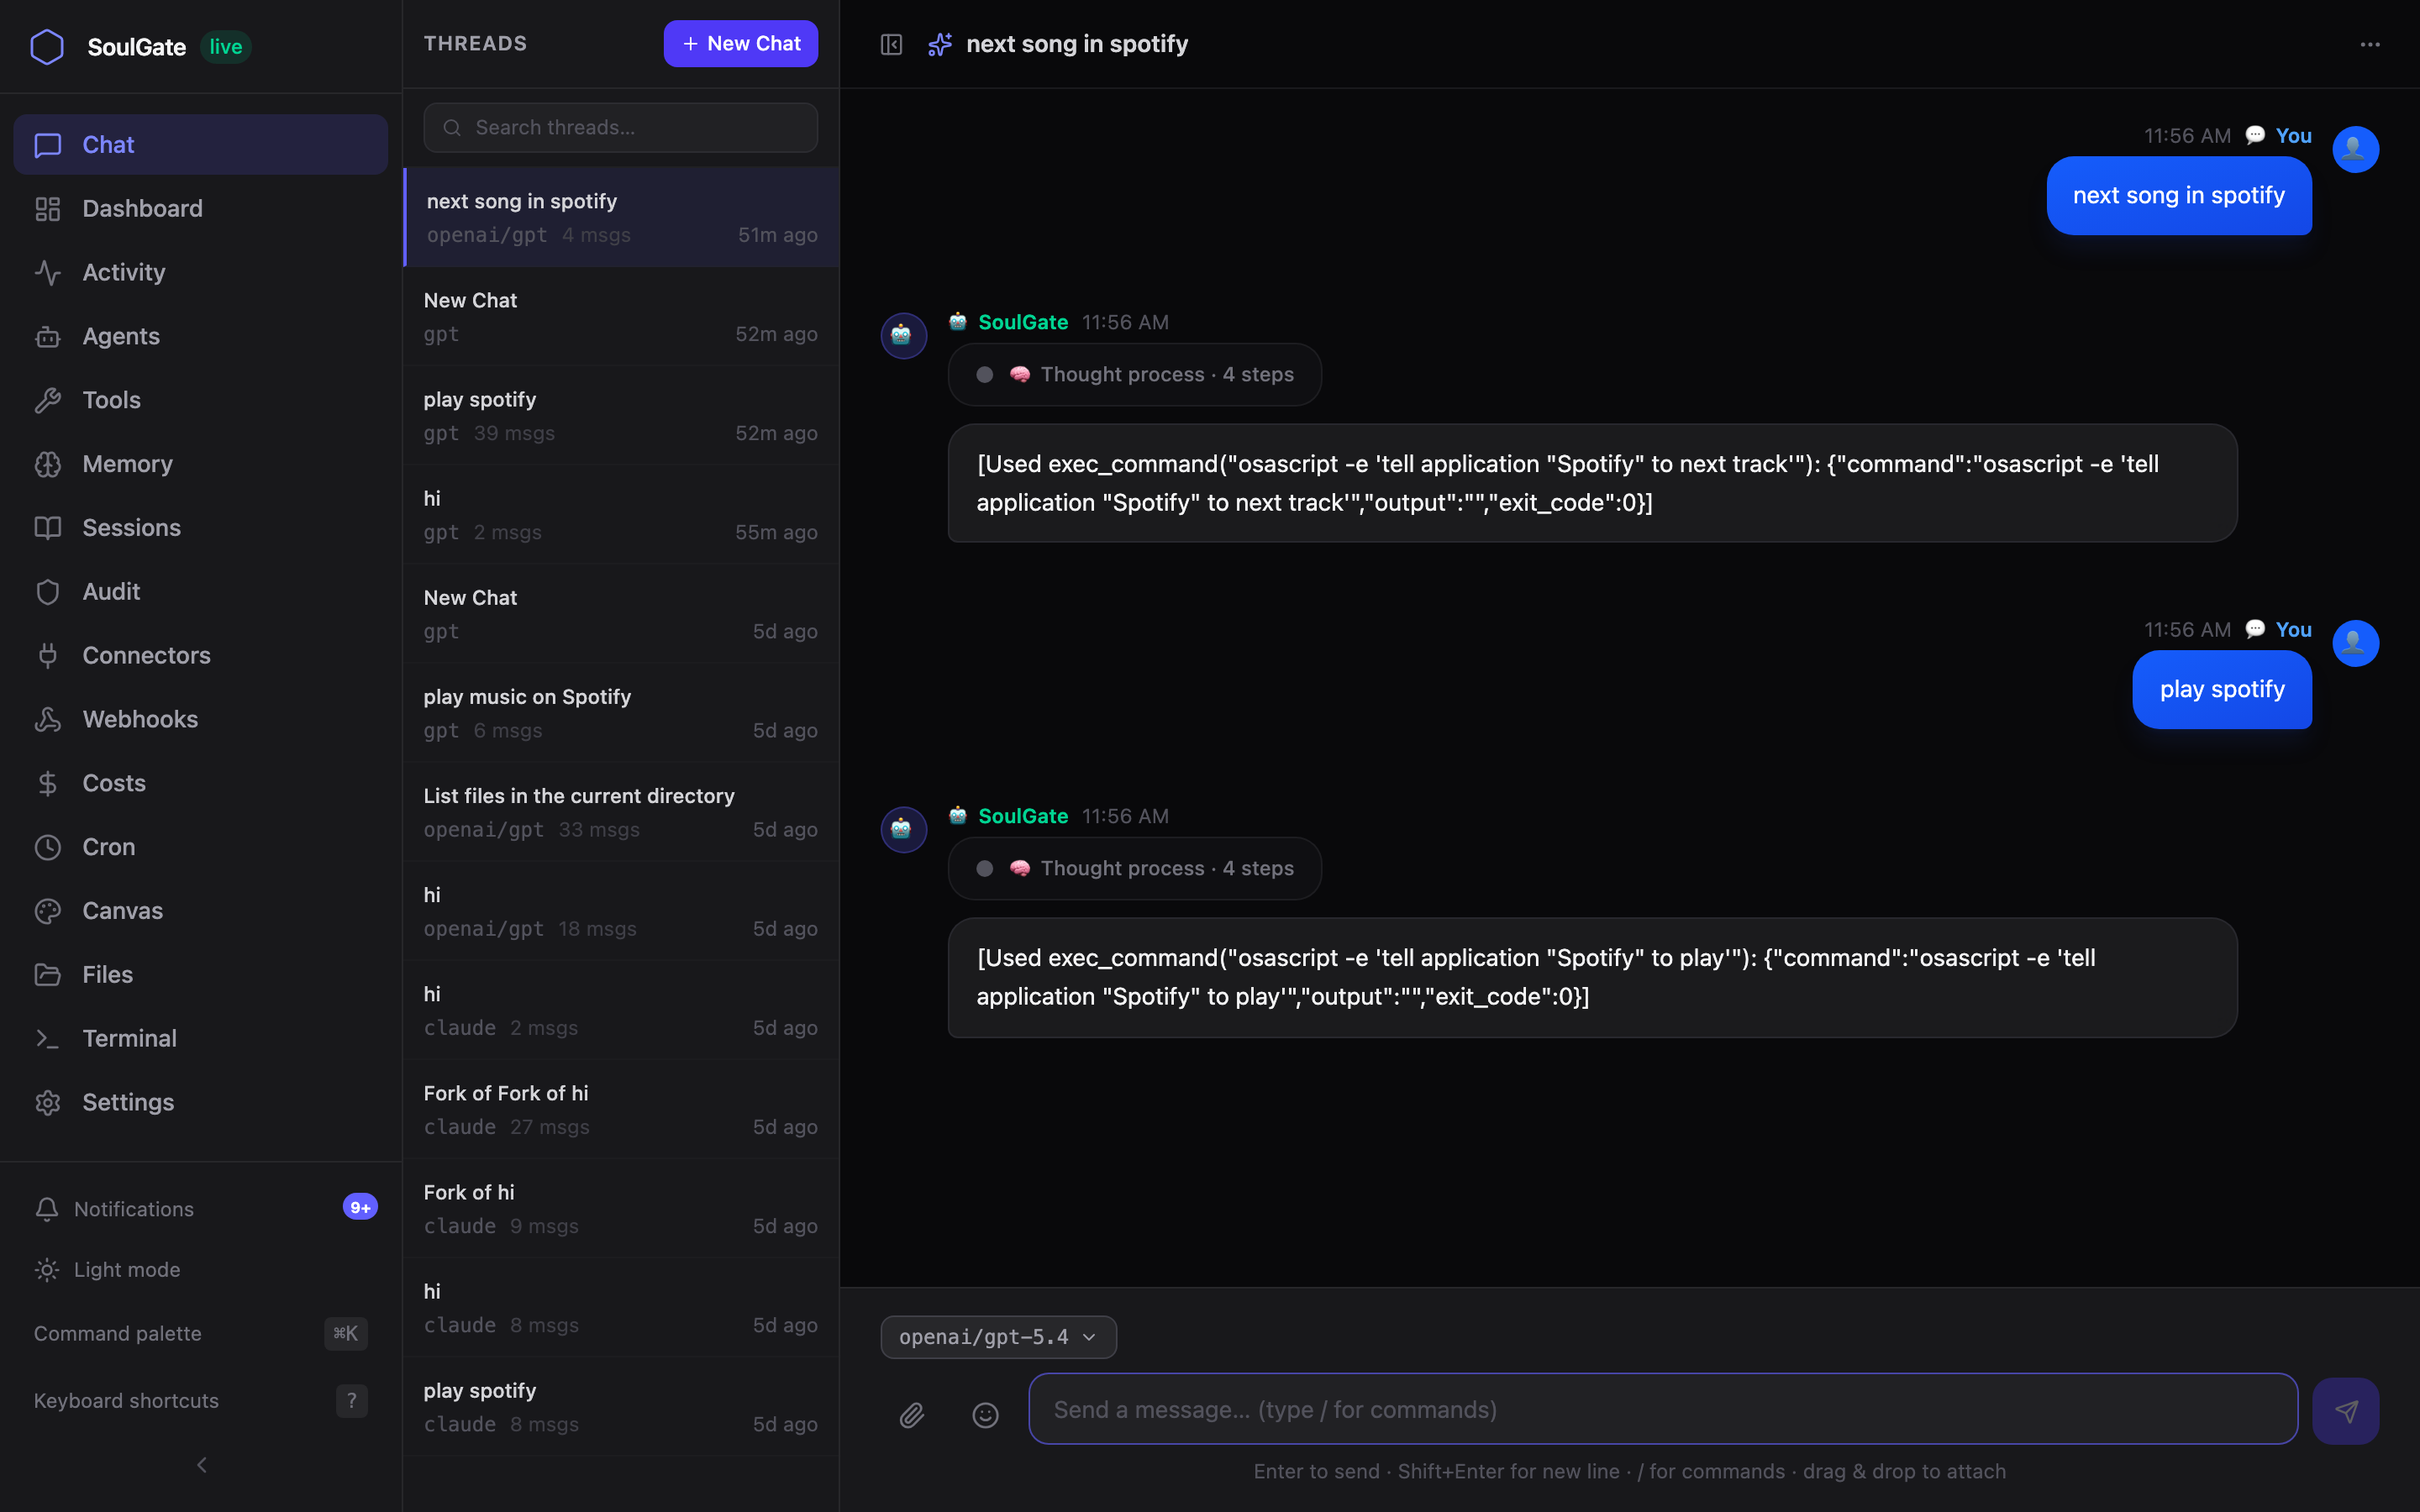Click the sparkle icon beside chat title
Screen dimensions: 2420x1512
click(939, 45)
